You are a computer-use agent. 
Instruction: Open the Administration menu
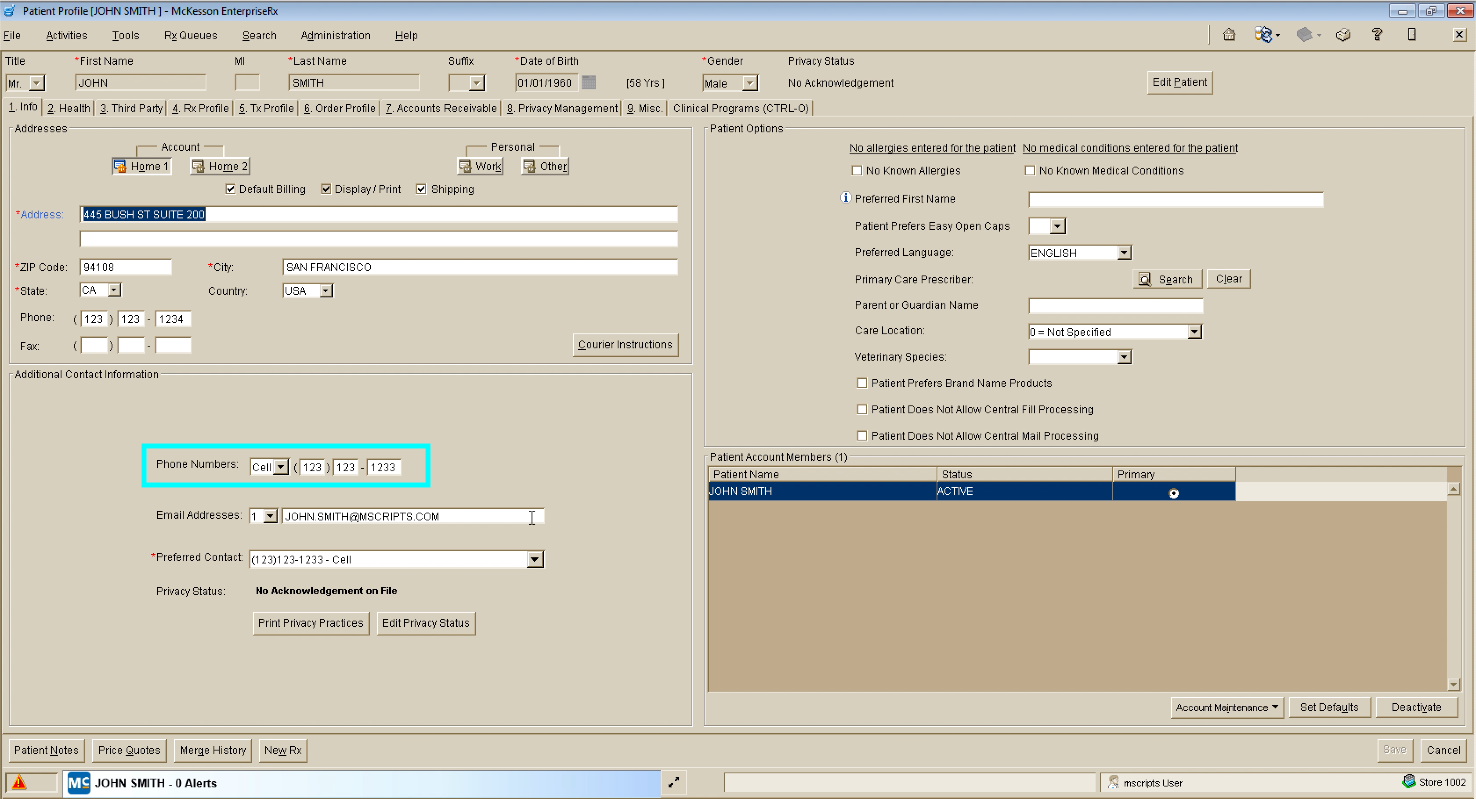pyautogui.click(x=336, y=35)
